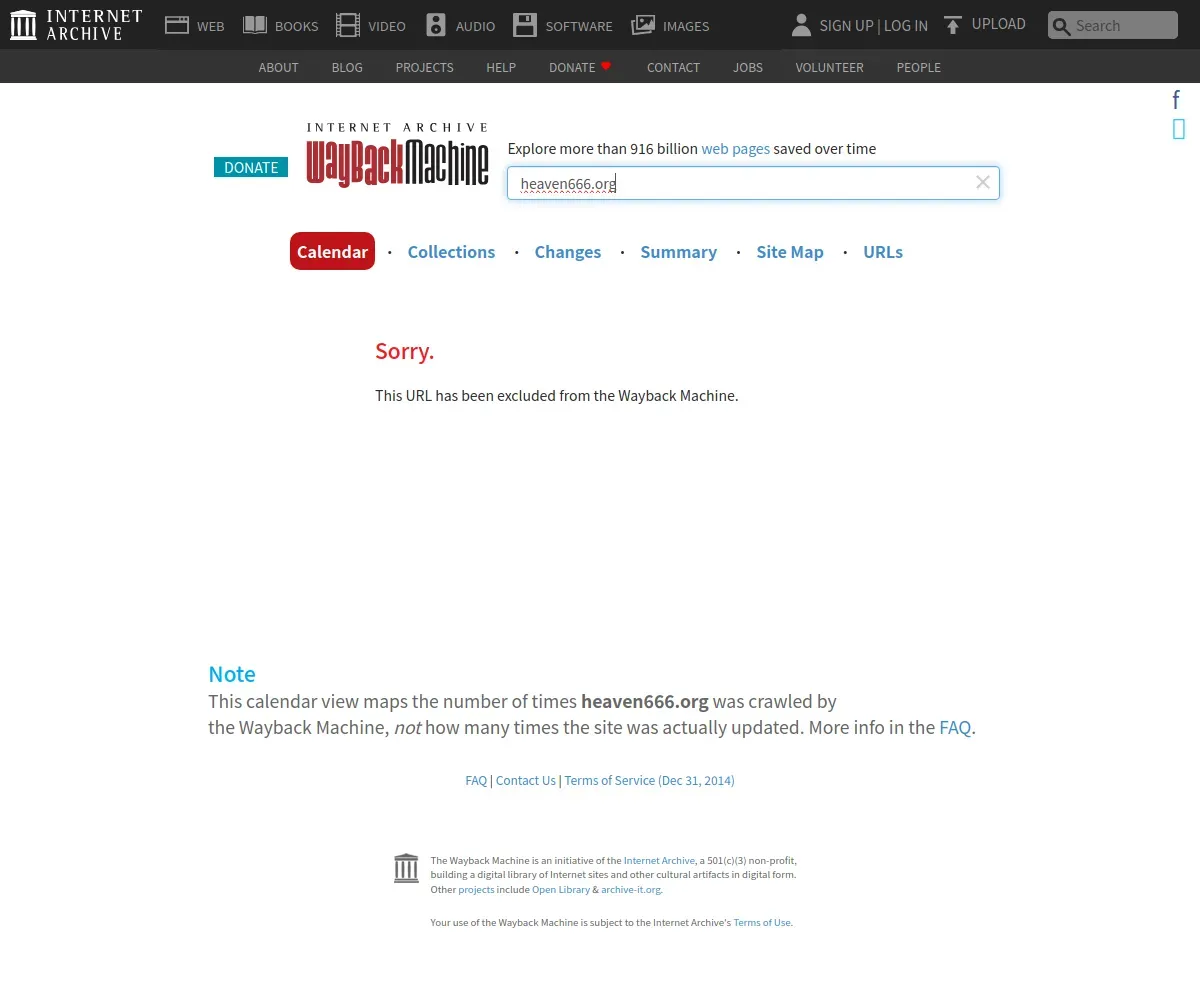
Task: Click the Internet Archive logo
Action: tap(76, 25)
